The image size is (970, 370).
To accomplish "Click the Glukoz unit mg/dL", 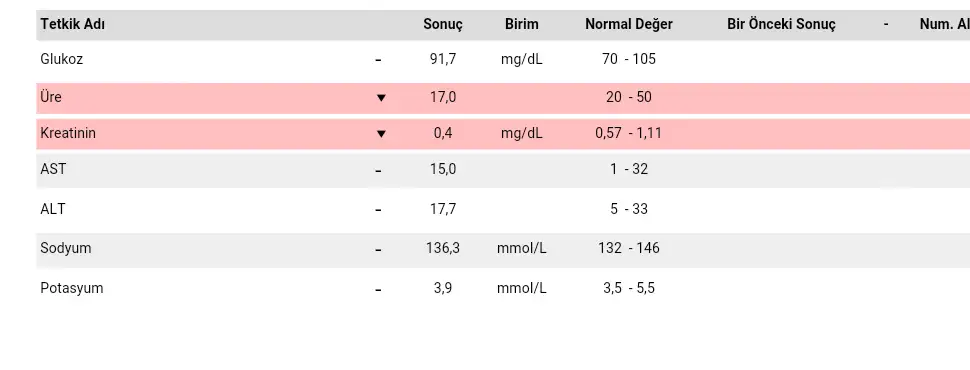I will point(521,59).
